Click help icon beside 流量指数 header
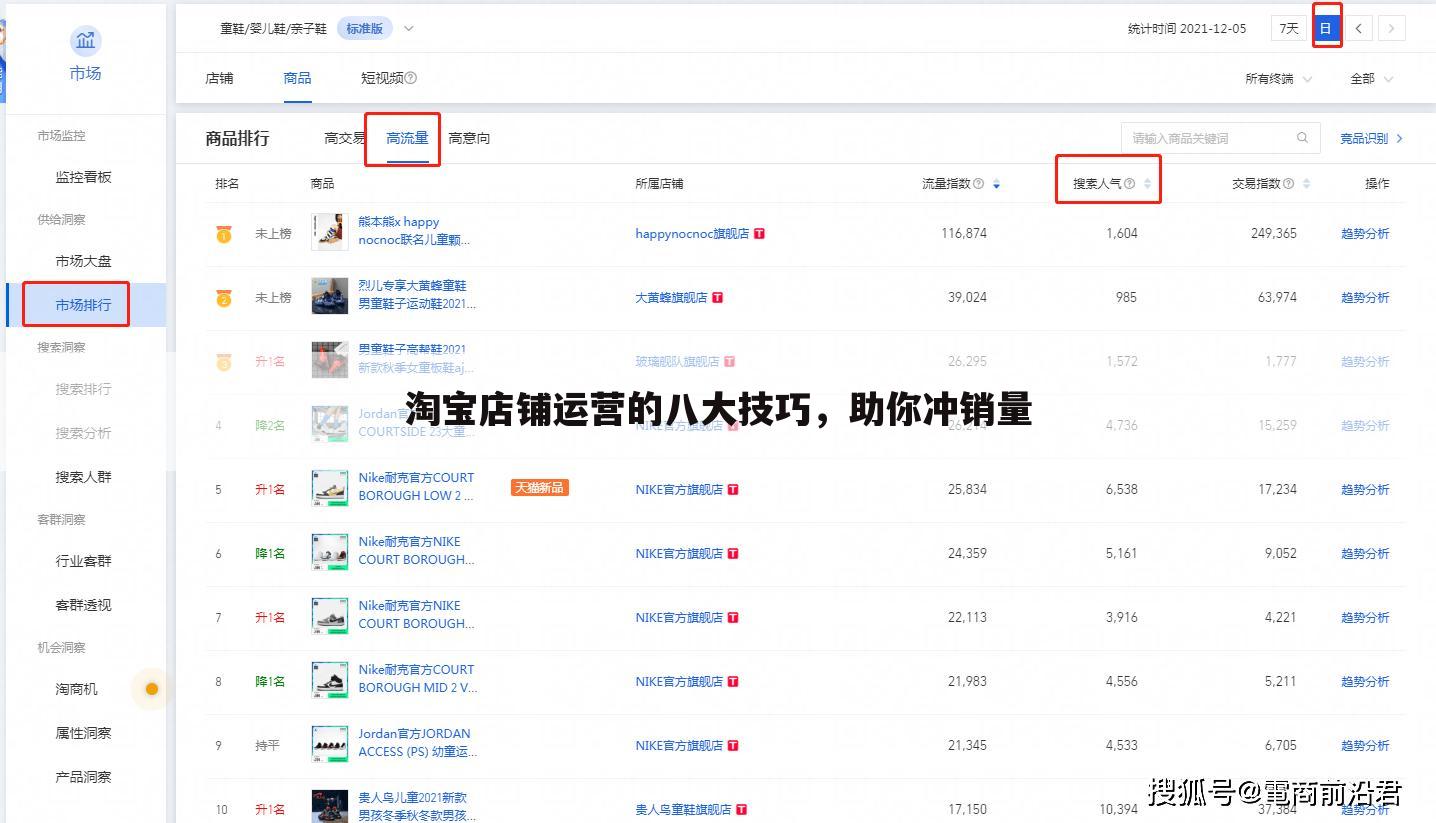Screen dimensions: 1436x823 tap(978, 184)
